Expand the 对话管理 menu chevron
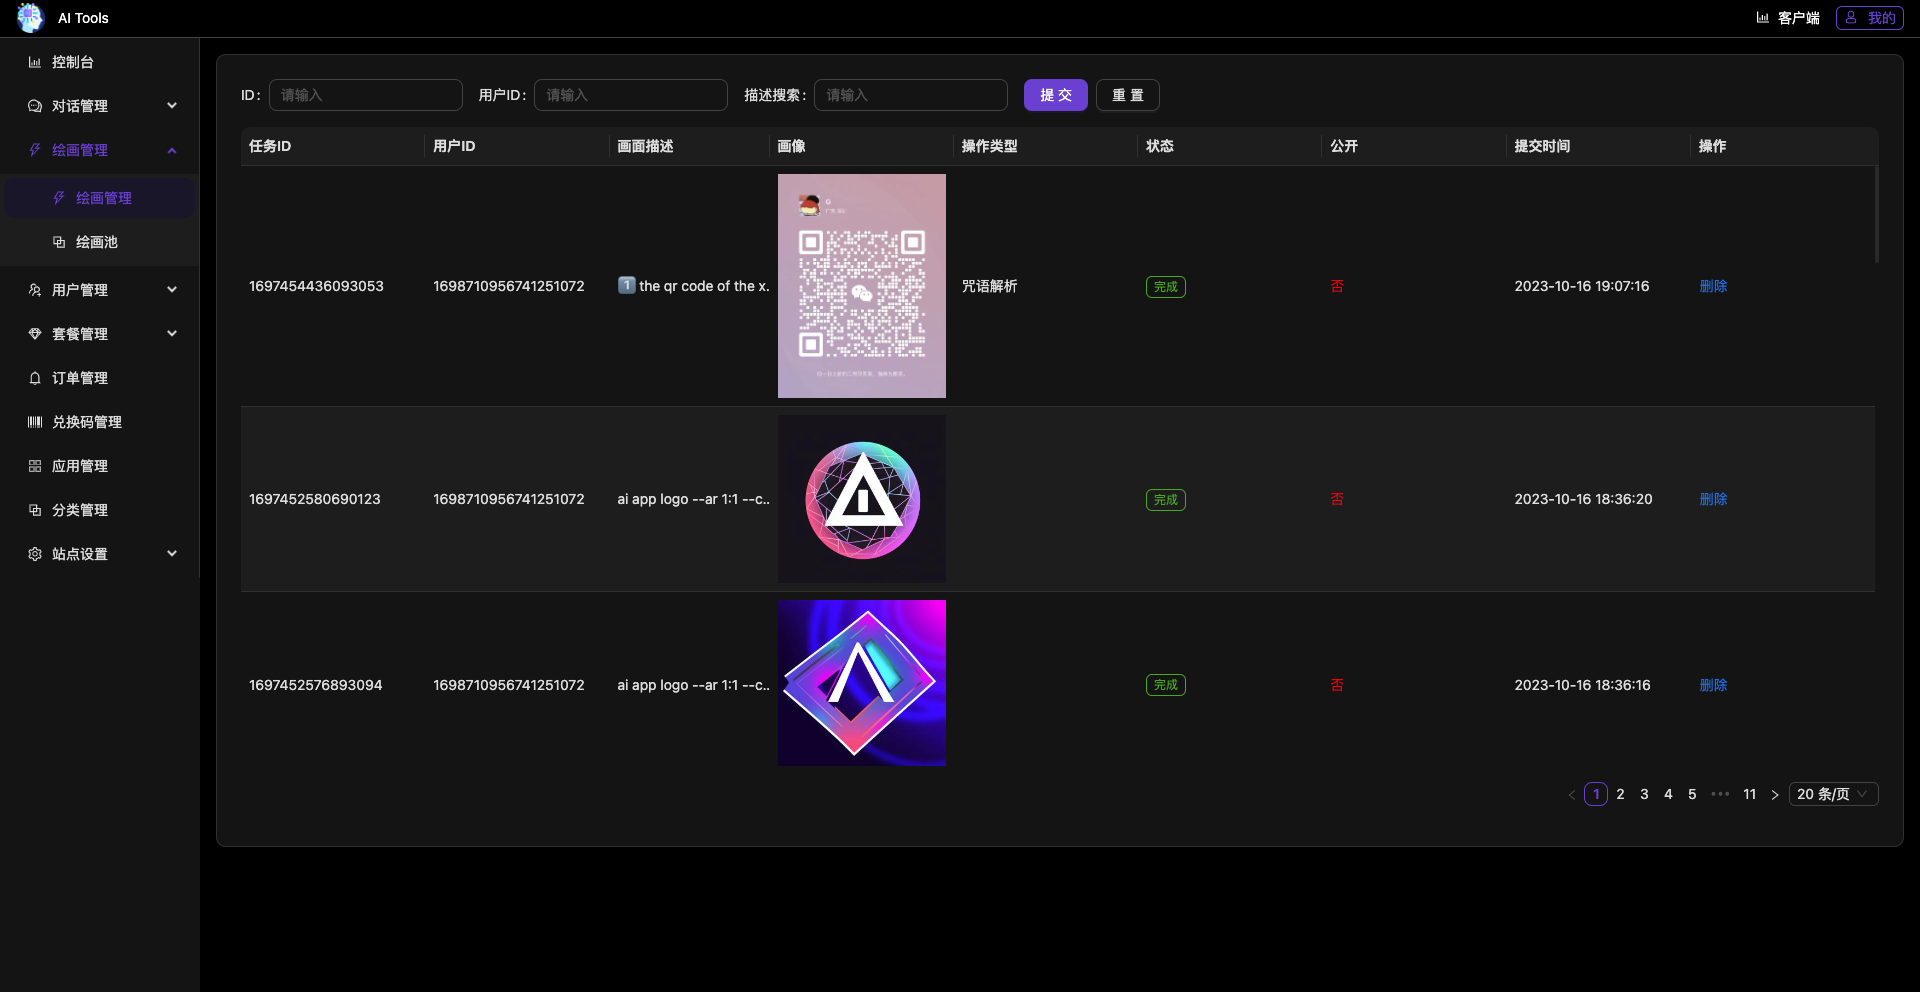Image resolution: width=1920 pixels, height=992 pixels. 172,106
